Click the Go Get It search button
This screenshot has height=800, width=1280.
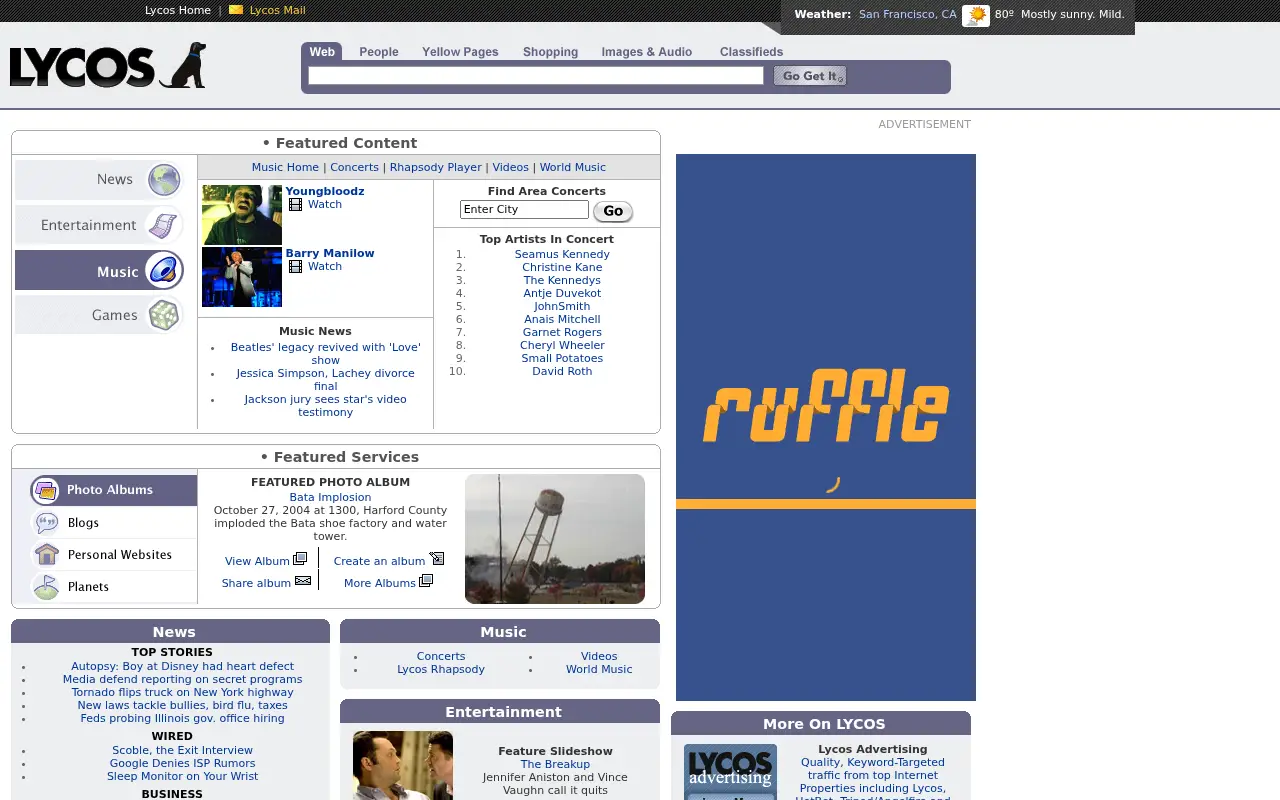(810, 76)
